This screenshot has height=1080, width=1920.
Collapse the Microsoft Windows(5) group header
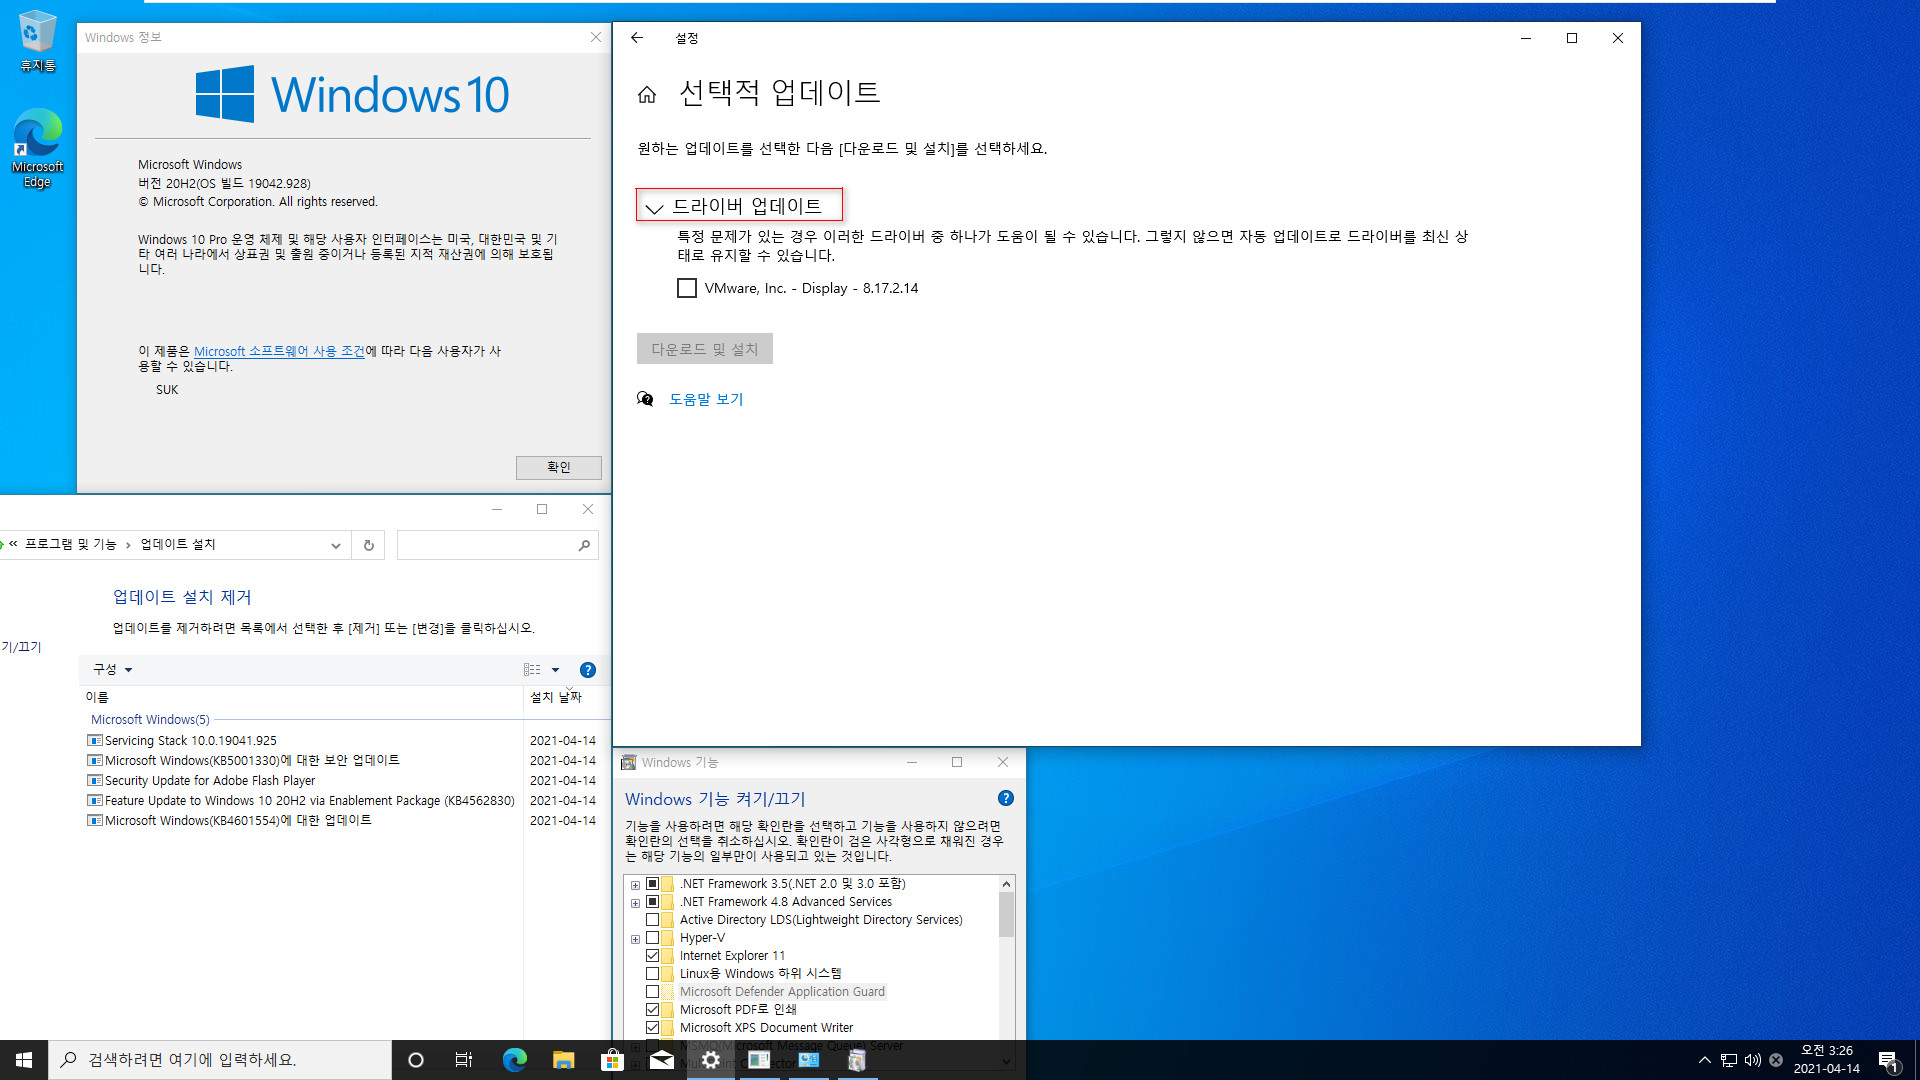150,720
